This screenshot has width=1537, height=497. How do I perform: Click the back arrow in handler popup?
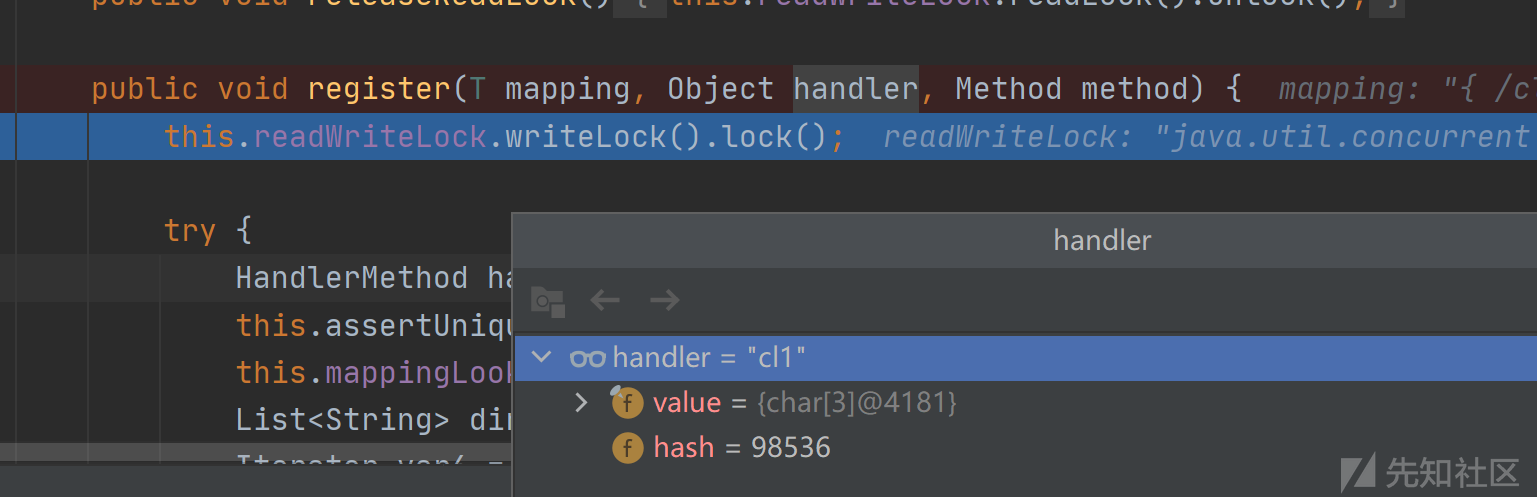pos(604,300)
